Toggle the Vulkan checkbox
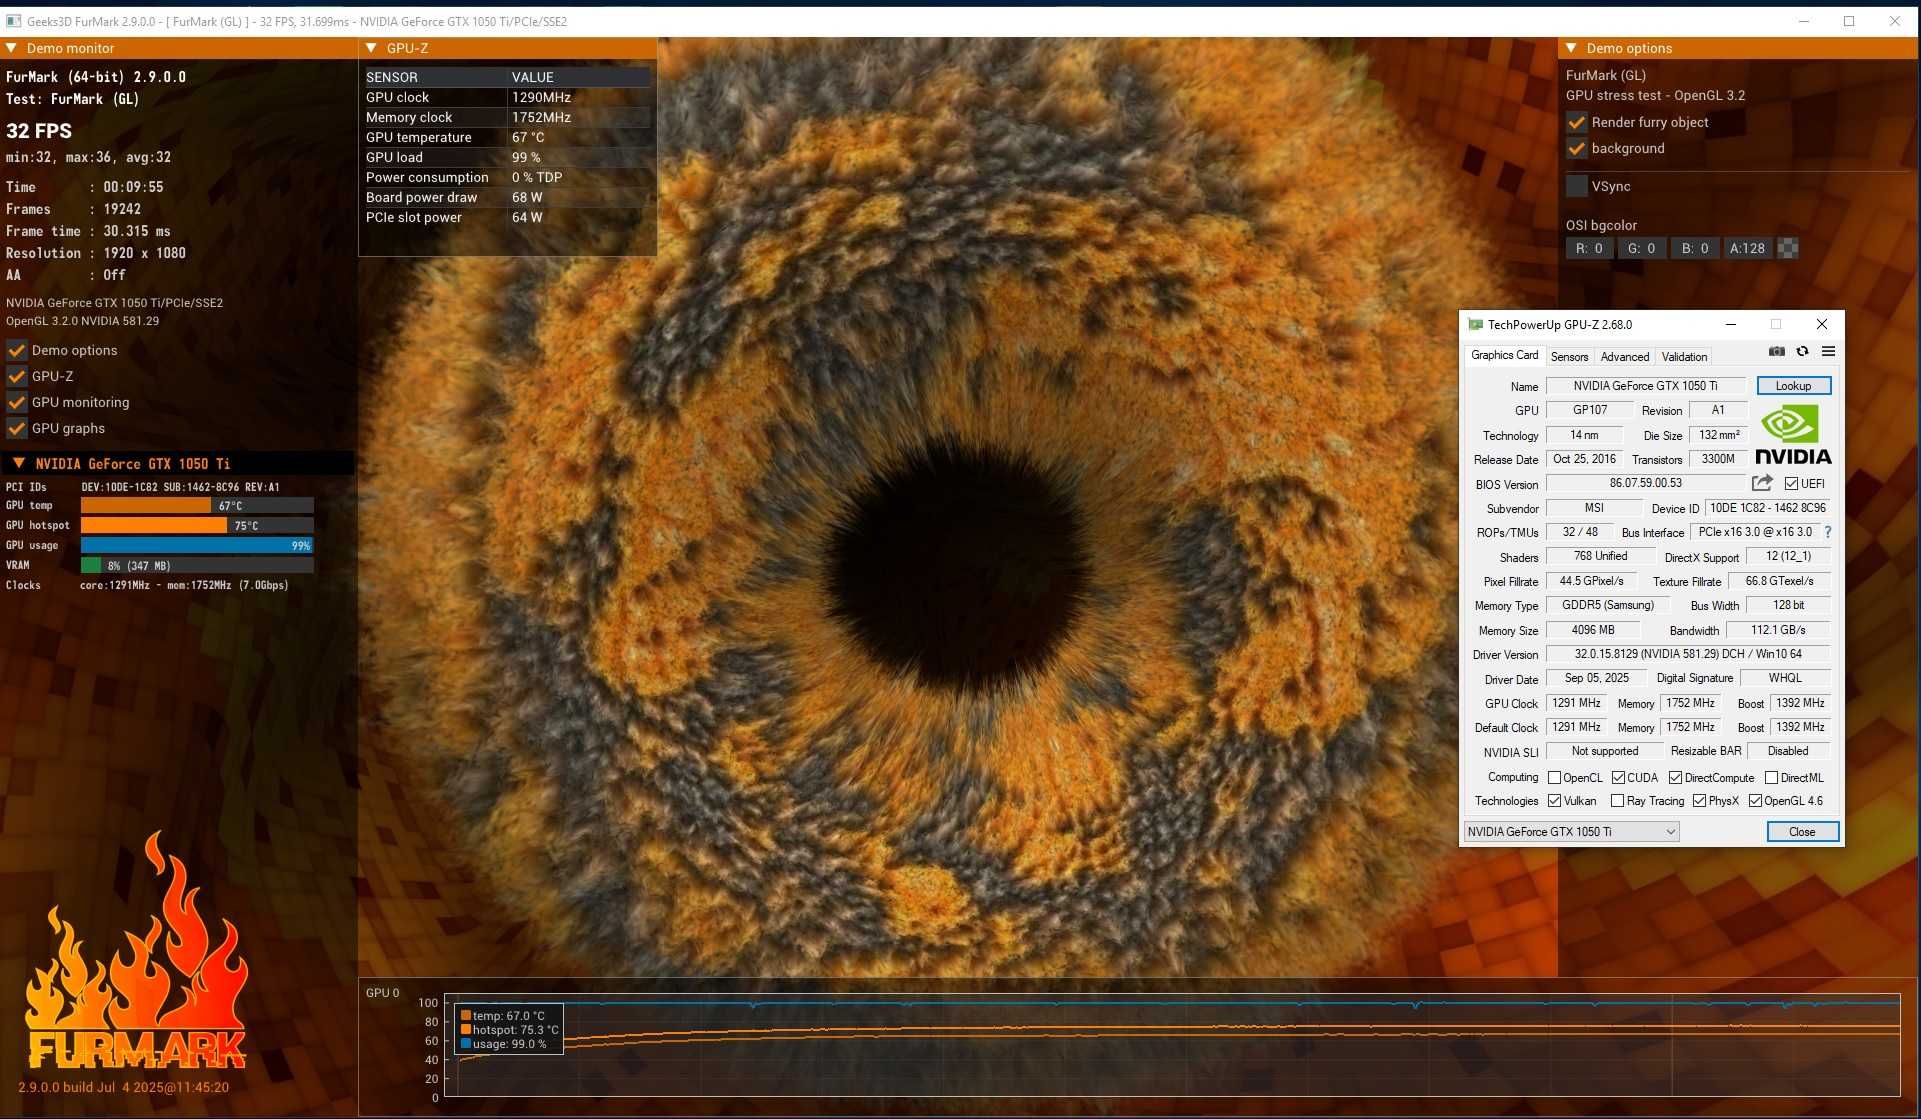The image size is (1921, 1119). point(1554,801)
